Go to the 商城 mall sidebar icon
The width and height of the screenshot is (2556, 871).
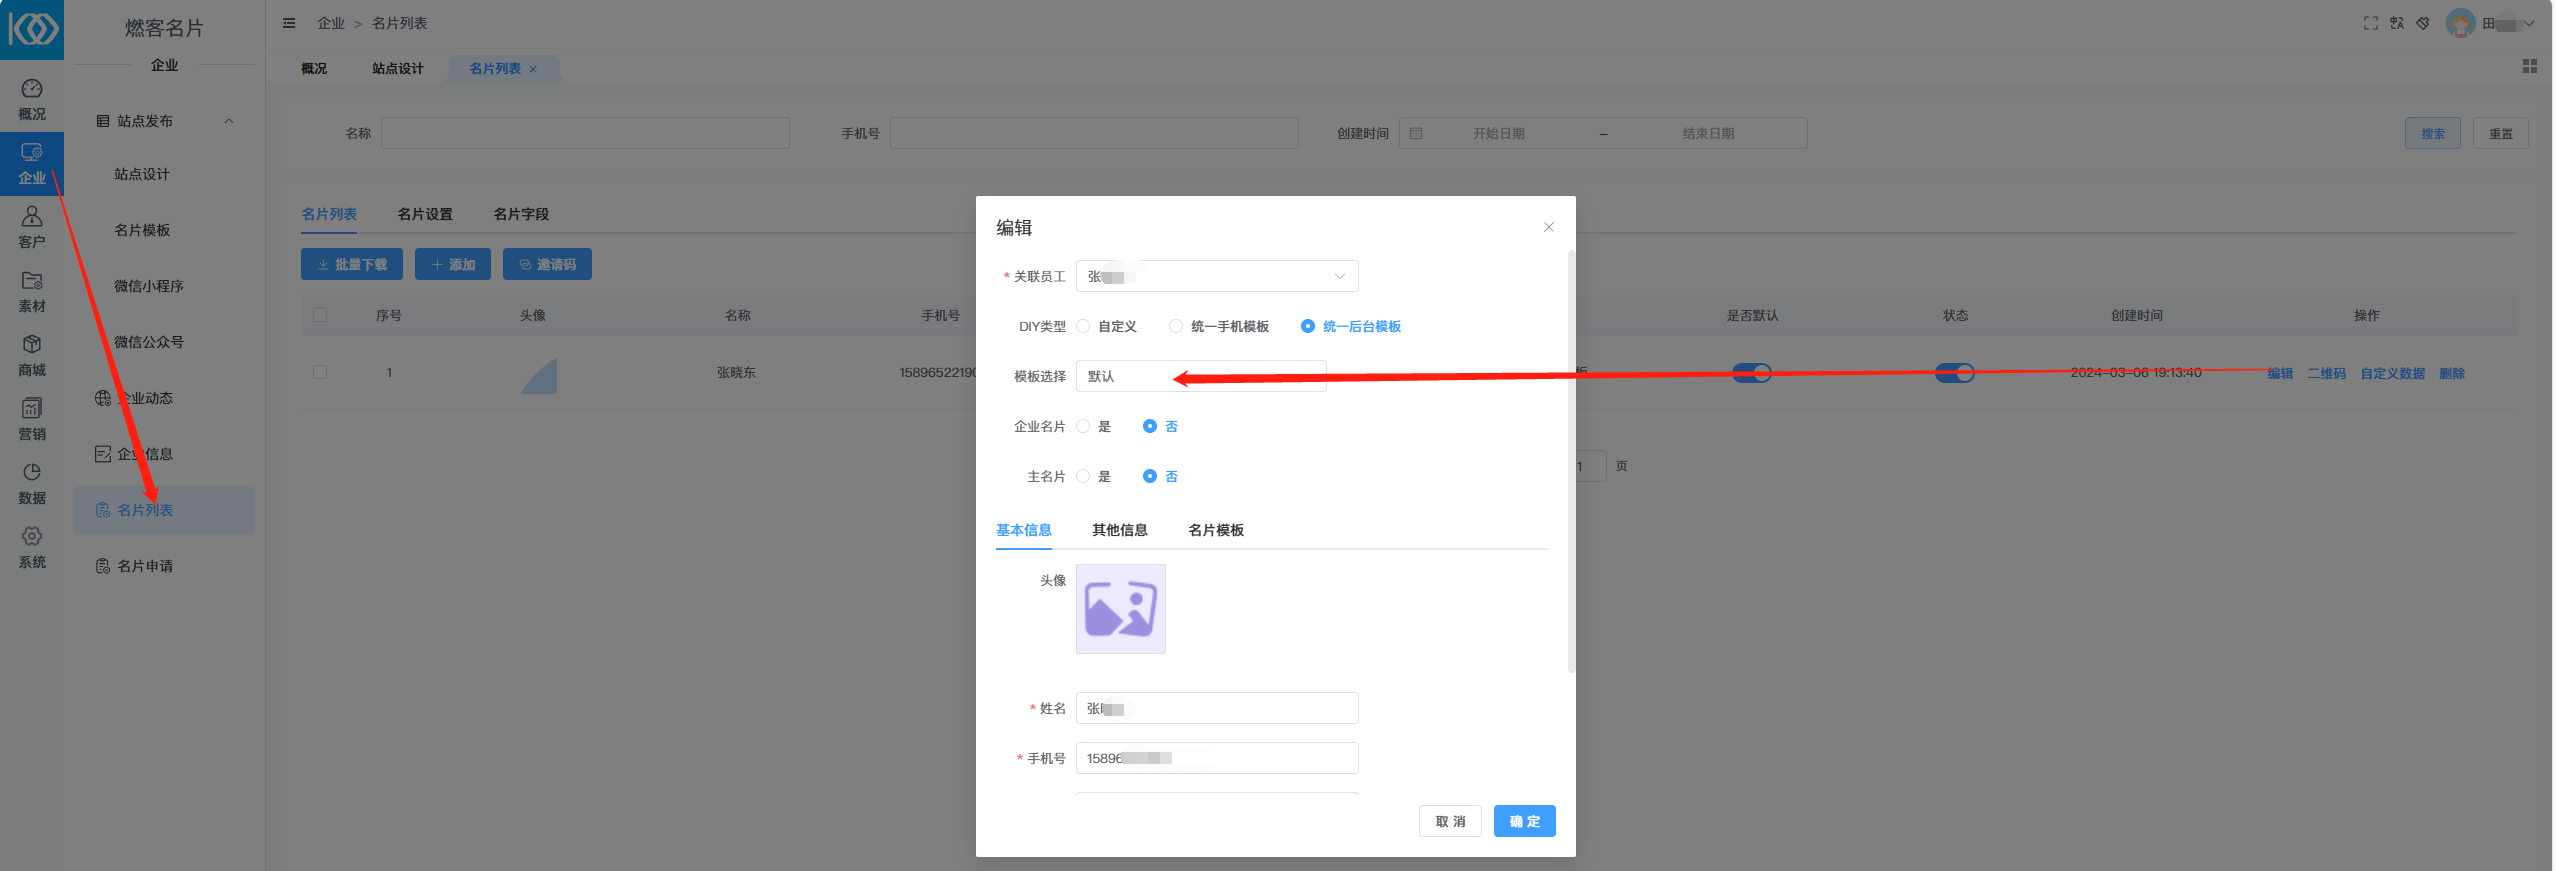click(x=32, y=355)
